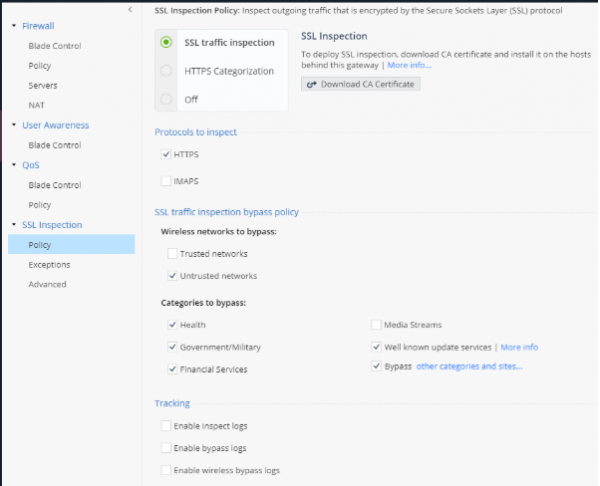Screen dimensions: 600x486
Task: Check the Trusted networks bypass checkbox
Action: [173, 254]
